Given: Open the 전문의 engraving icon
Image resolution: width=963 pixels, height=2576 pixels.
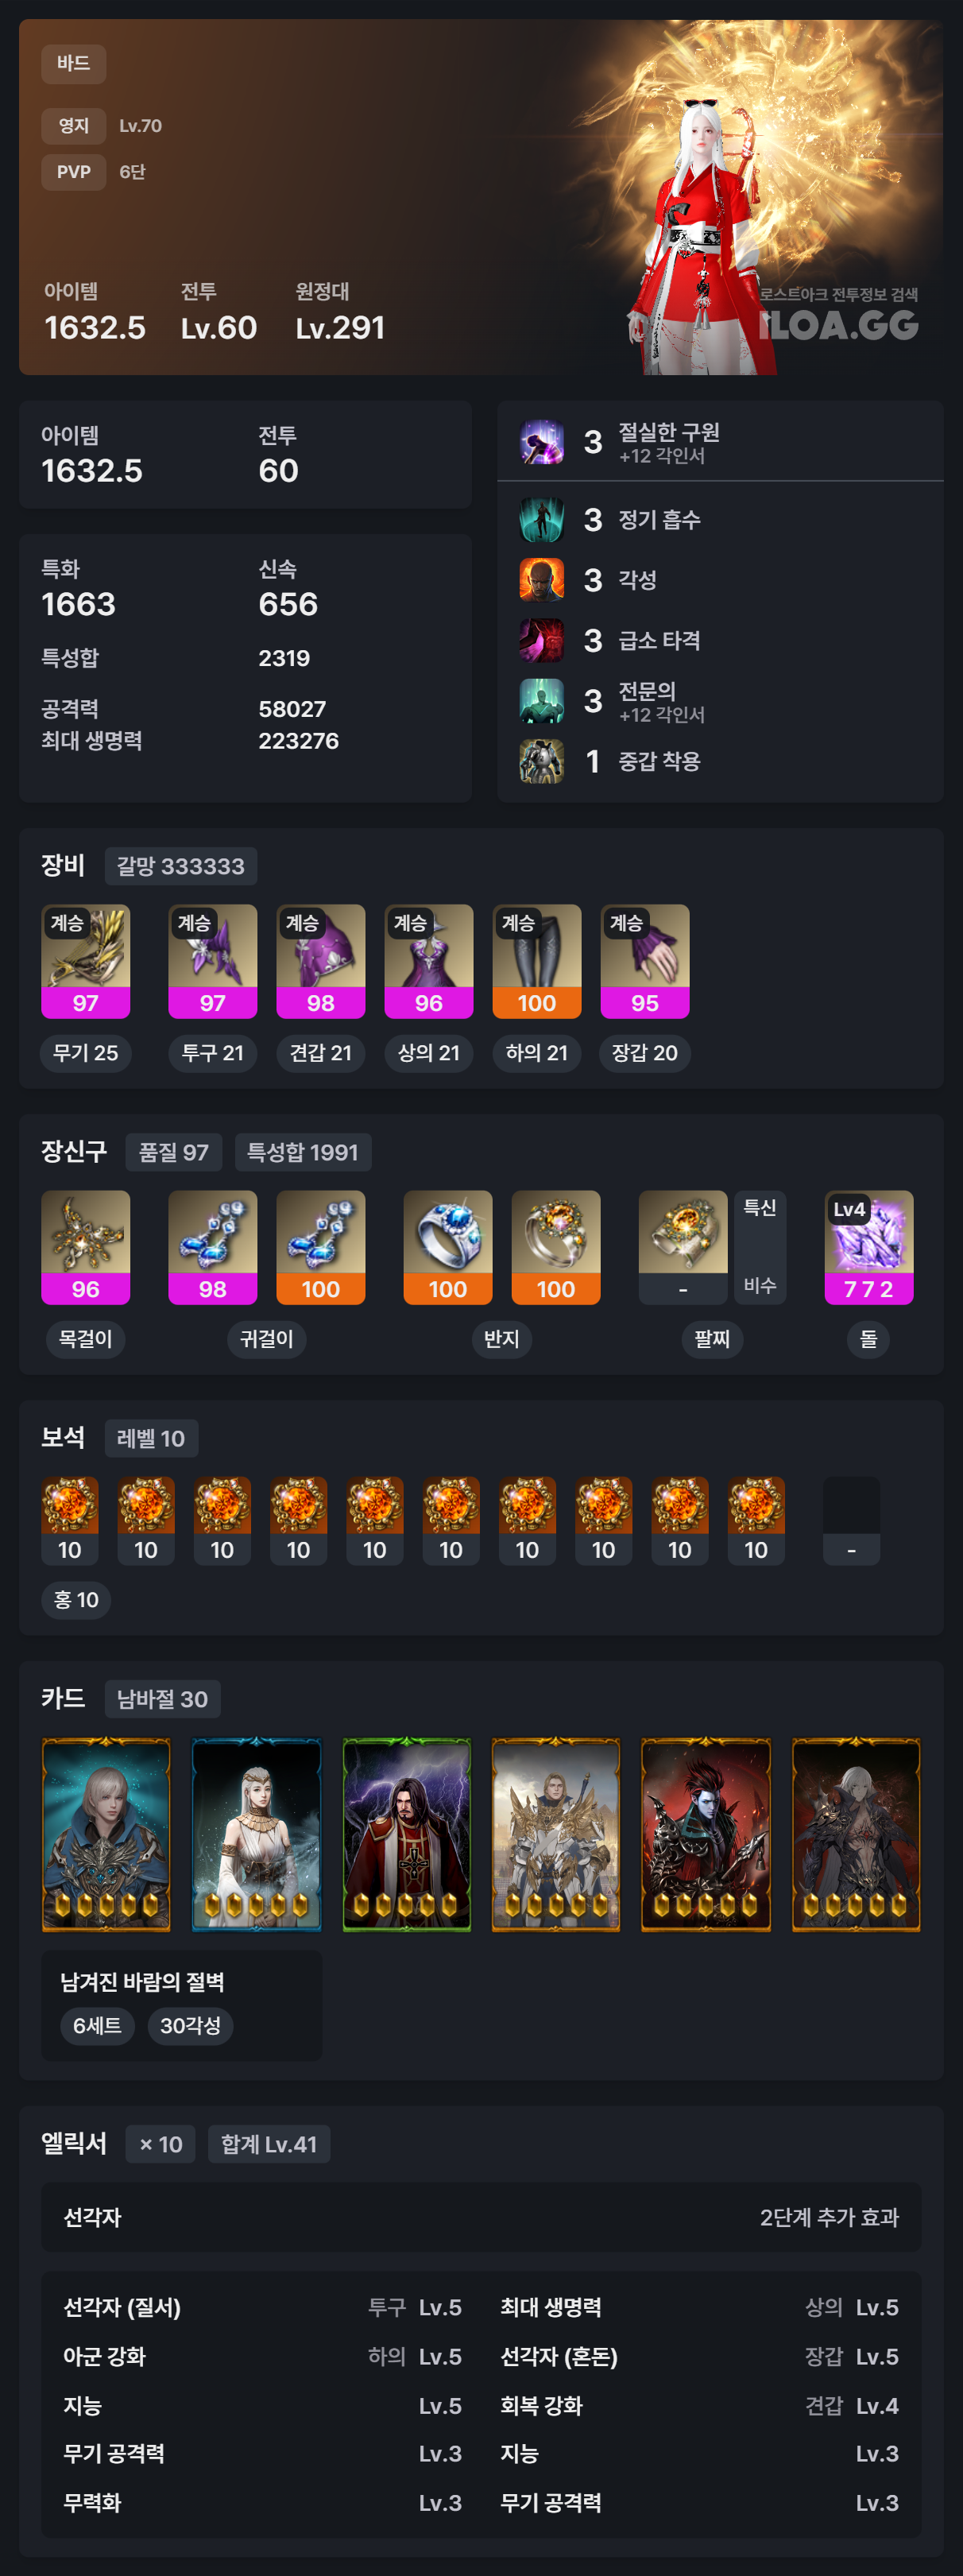Looking at the screenshot, I should tap(541, 701).
